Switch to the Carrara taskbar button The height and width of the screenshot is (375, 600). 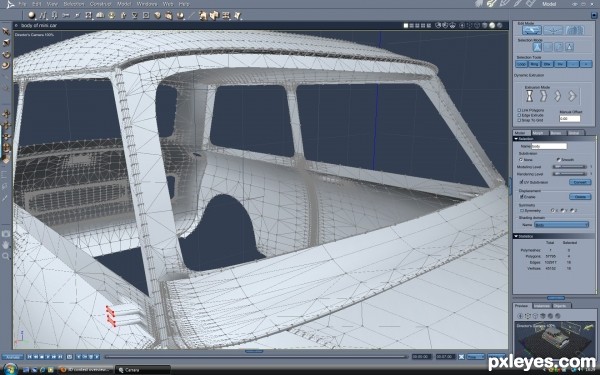click(x=143, y=370)
